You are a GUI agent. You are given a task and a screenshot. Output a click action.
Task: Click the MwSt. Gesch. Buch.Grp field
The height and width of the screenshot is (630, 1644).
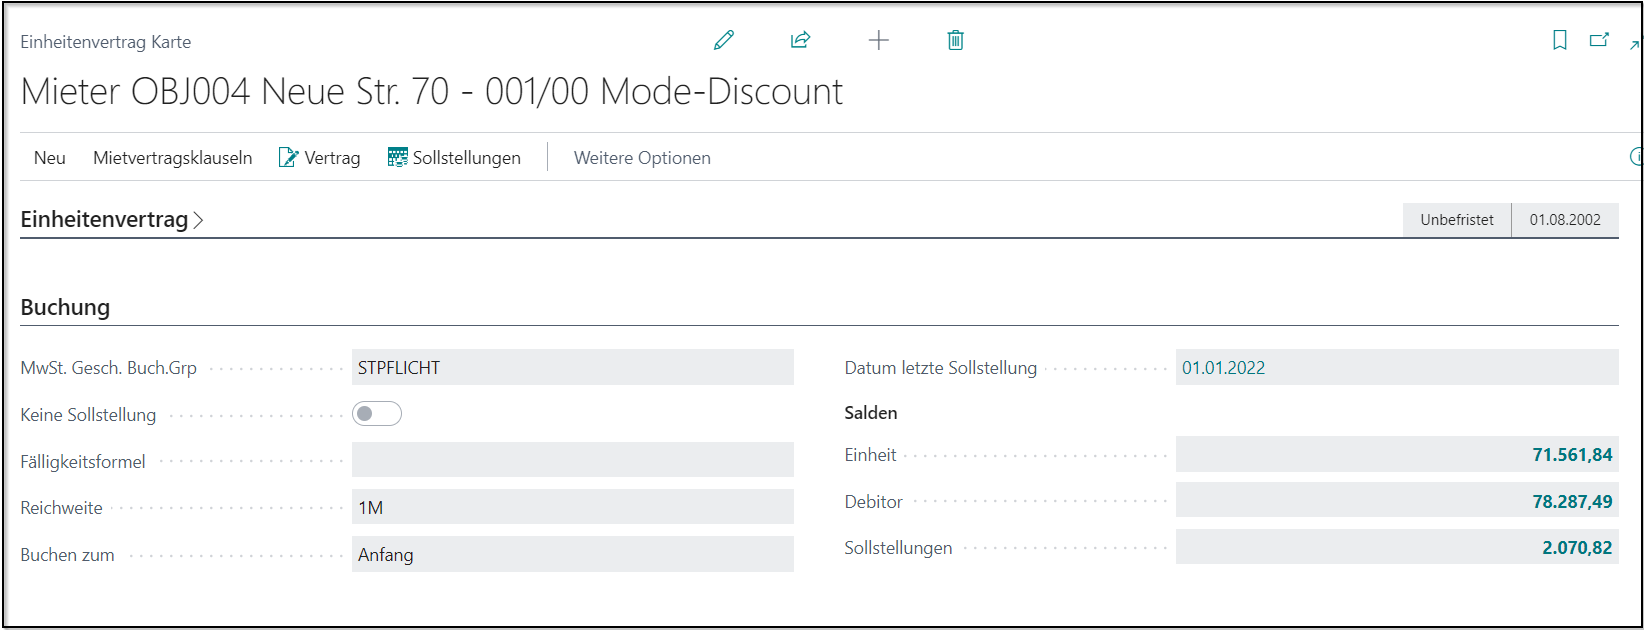[572, 368]
